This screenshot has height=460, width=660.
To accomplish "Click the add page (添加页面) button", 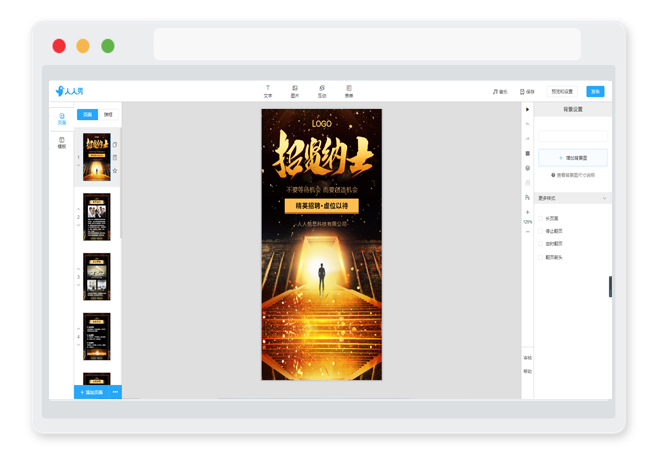I will click(91, 392).
